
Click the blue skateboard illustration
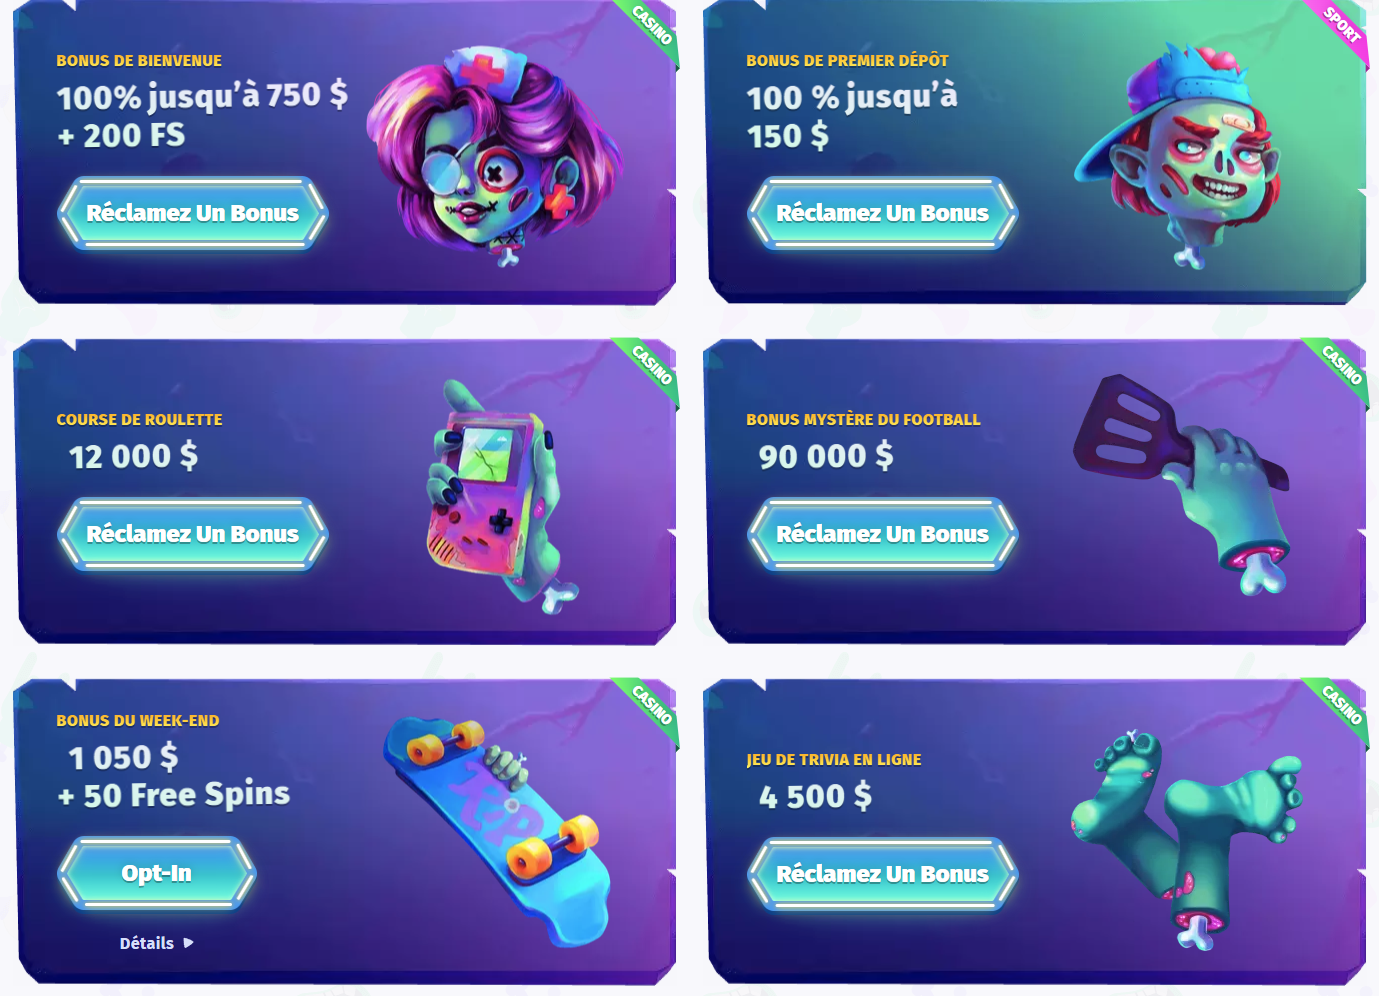497,831
